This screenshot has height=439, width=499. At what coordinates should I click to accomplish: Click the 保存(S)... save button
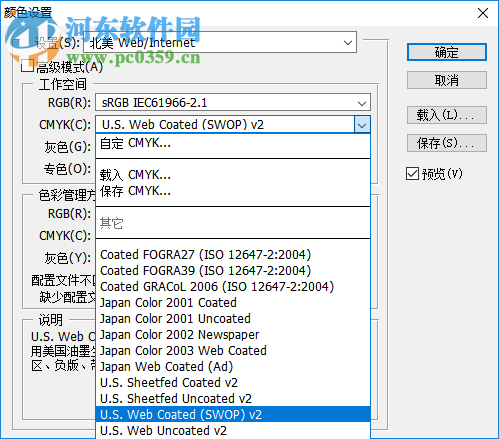coord(447,143)
